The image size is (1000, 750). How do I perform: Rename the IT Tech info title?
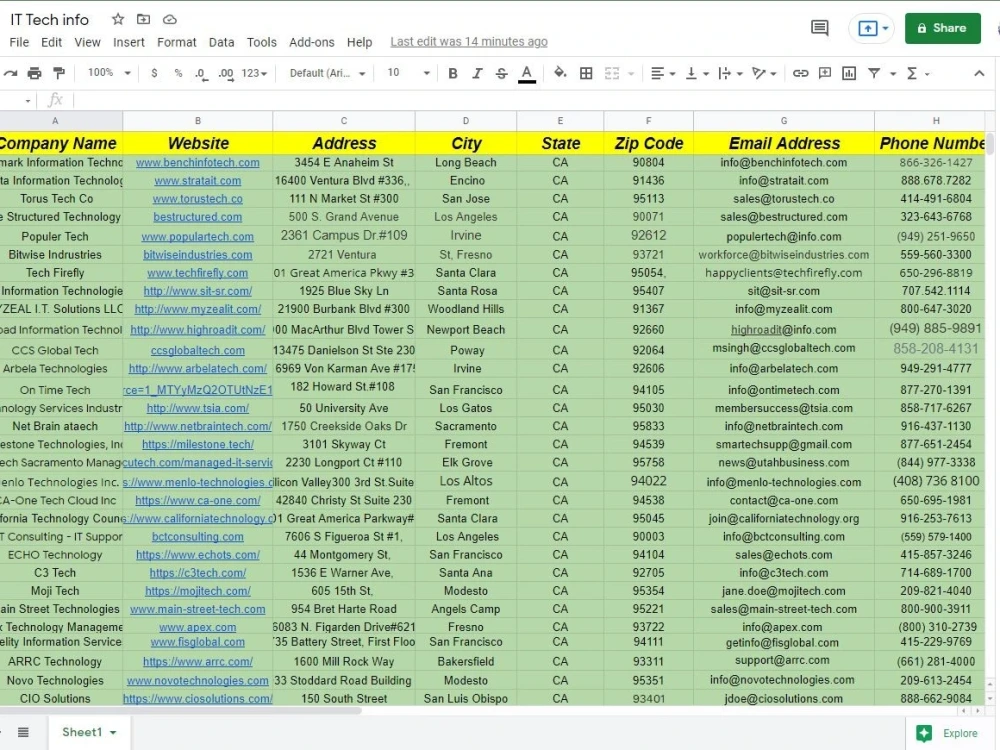click(49, 20)
